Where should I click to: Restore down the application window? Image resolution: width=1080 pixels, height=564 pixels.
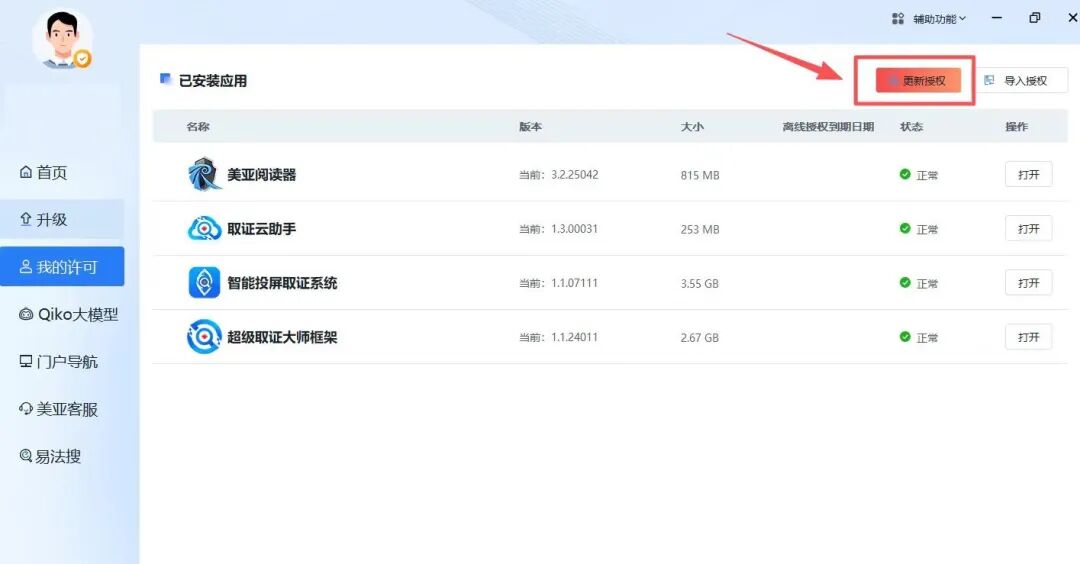click(x=1035, y=18)
